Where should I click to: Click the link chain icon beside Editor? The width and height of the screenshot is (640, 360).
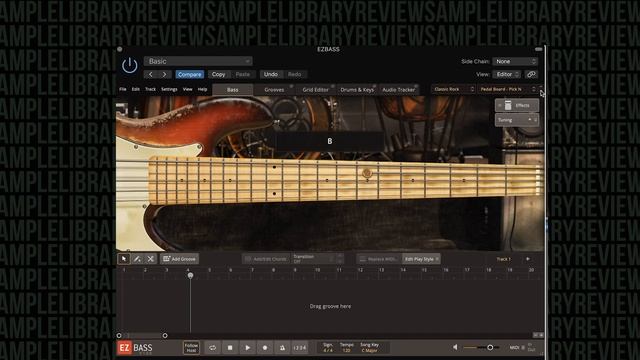tap(531, 74)
